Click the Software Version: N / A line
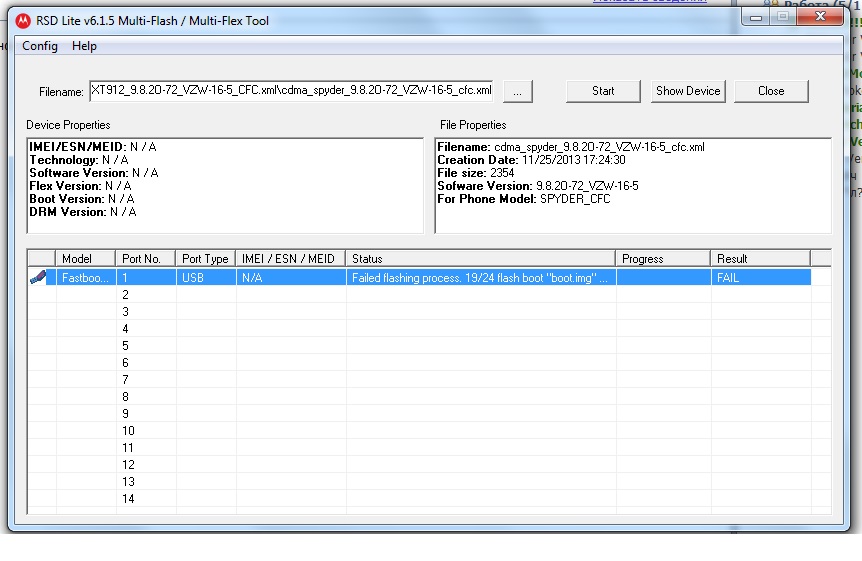Viewport: 862px width, 561px height. pos(93,173)
